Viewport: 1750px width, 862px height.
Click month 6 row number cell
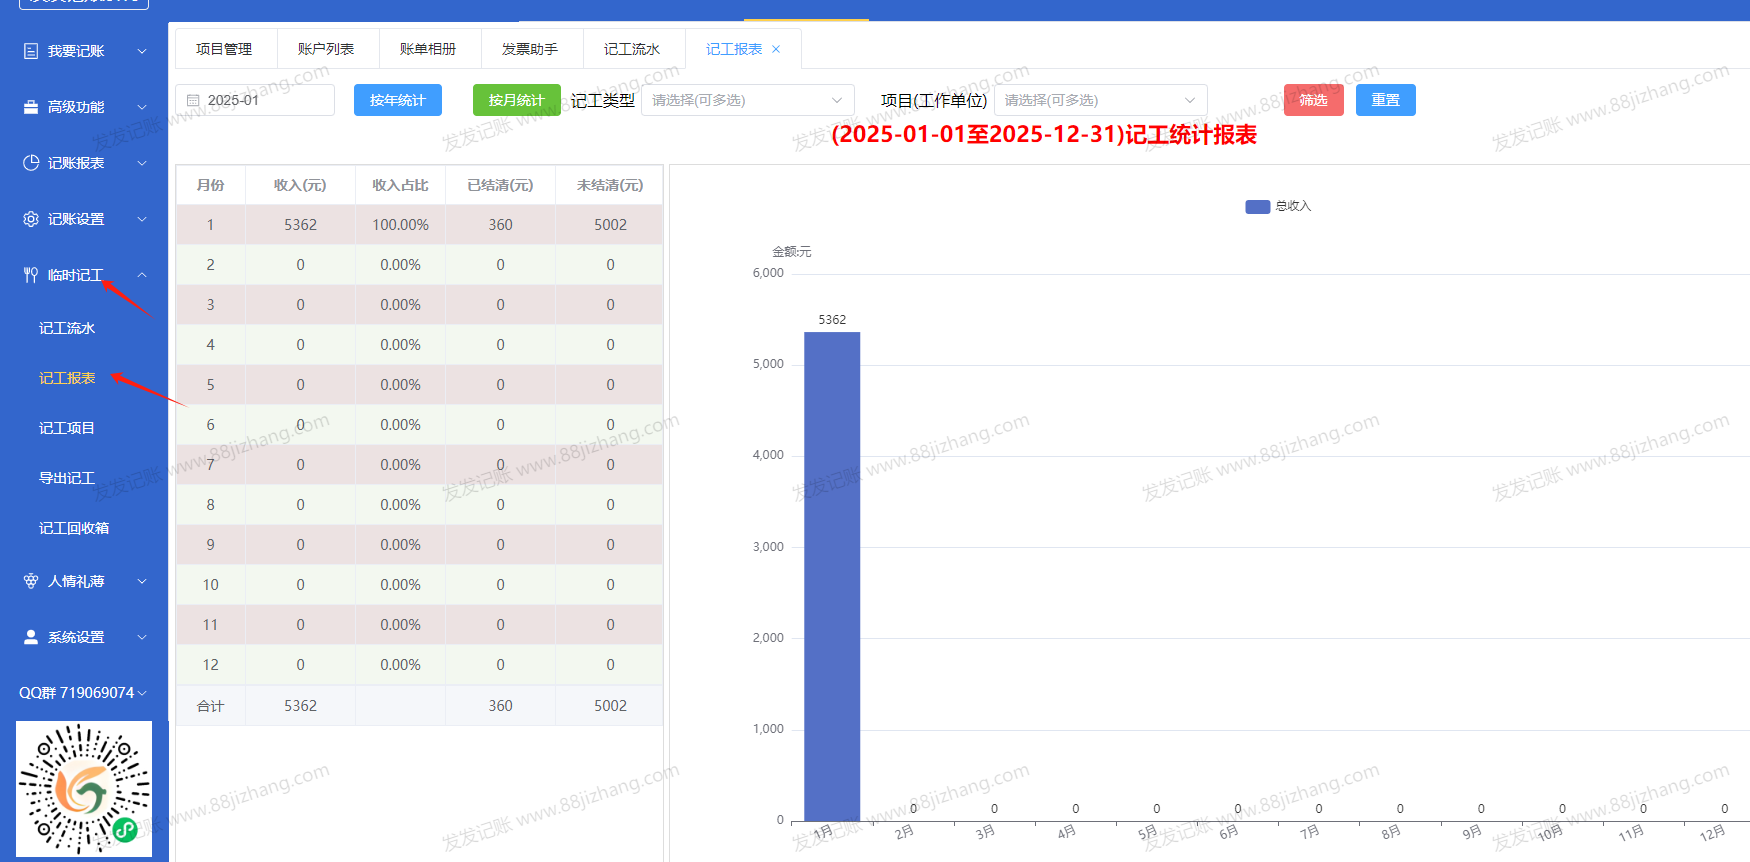211,425
